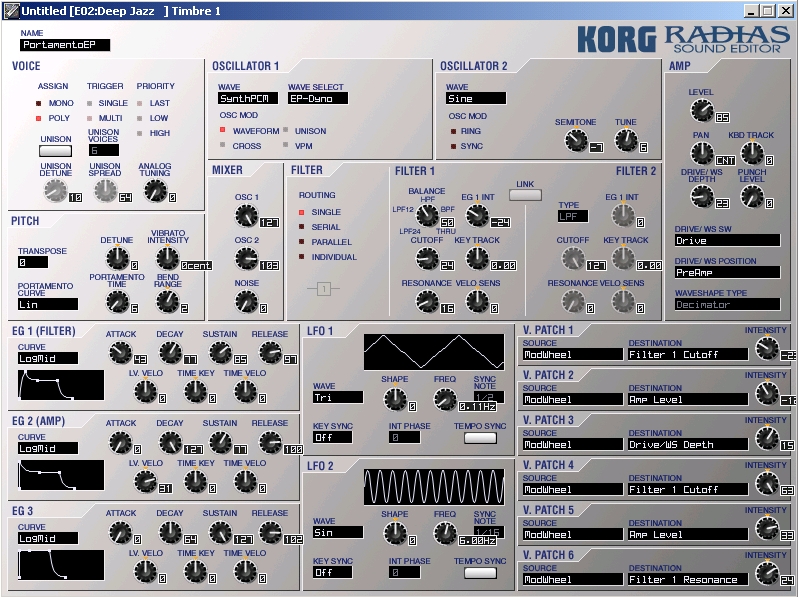Image resolution: width=798 pixels, height=597 pixels.
Task: Select VPM oscillator mod
Action: coord(286,146)
